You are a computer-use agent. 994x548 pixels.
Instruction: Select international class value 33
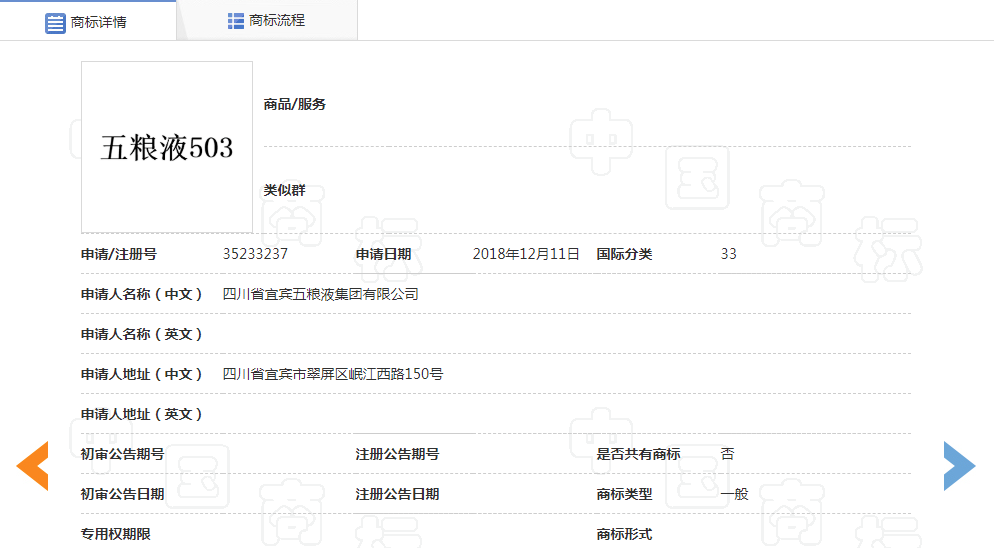(x=728, y=254)
